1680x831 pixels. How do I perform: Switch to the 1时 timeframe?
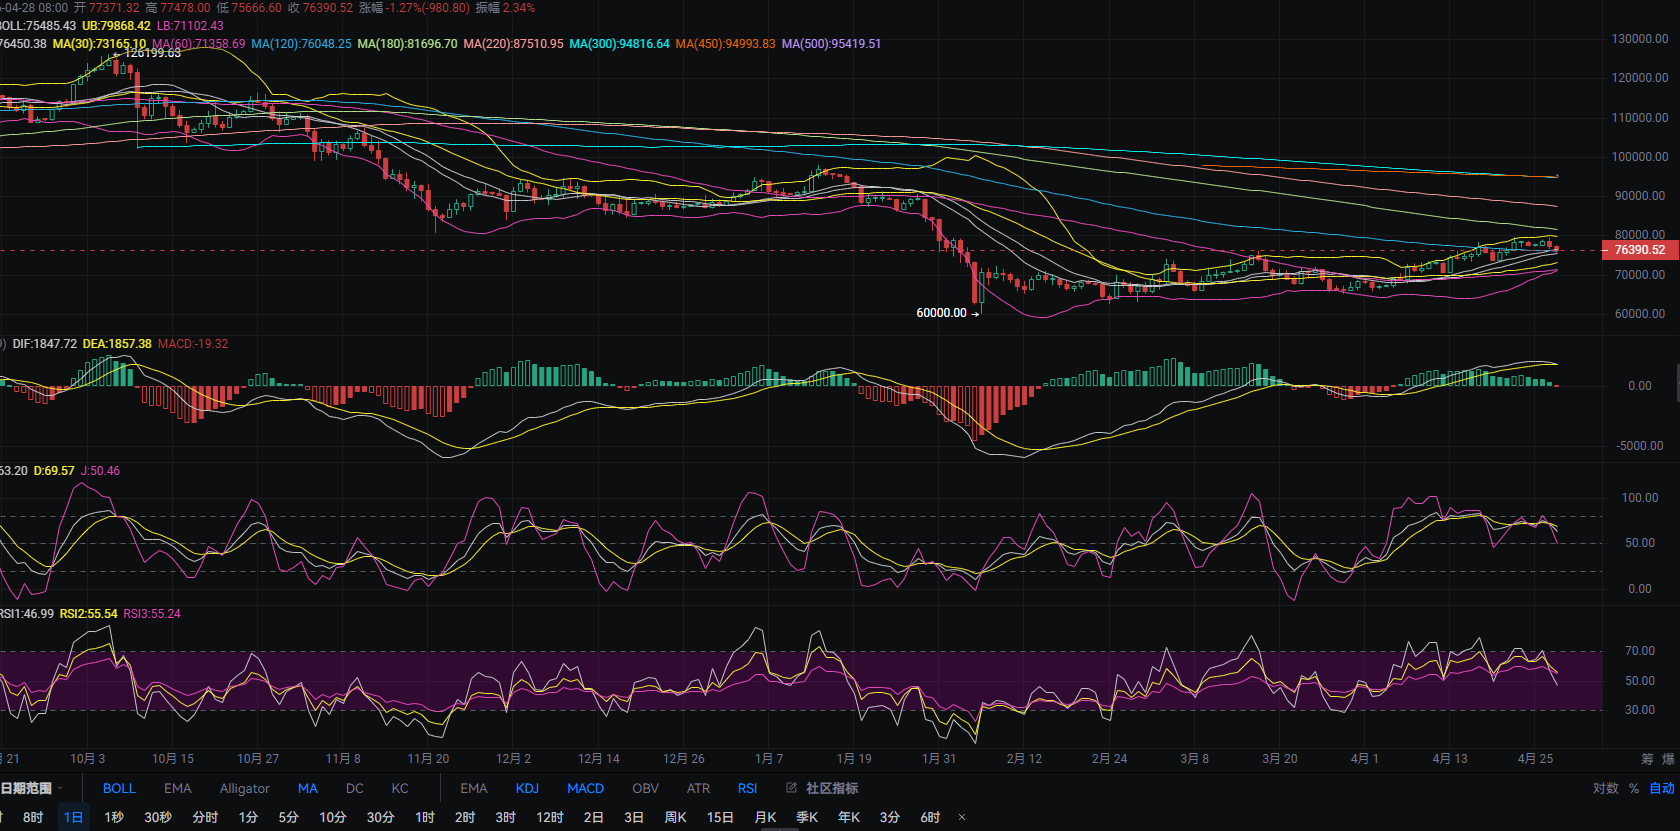[x=425, y=817]
